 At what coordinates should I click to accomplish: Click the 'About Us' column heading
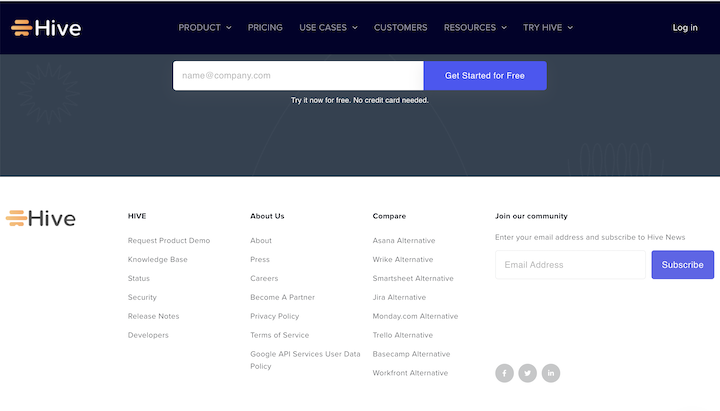267,216
